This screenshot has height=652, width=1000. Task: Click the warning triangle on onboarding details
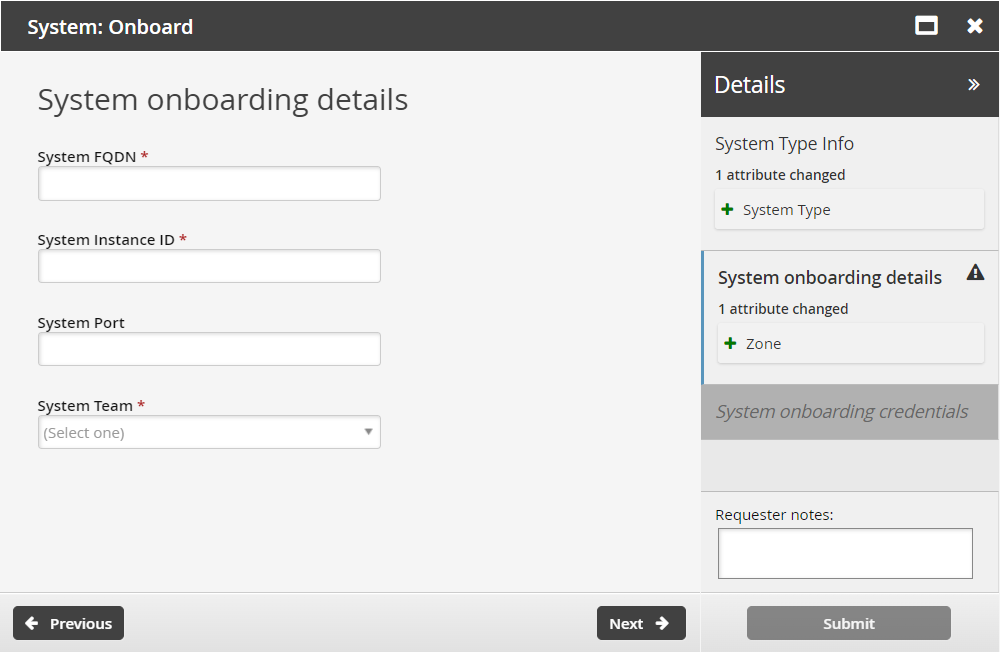[x=975, y=273]
